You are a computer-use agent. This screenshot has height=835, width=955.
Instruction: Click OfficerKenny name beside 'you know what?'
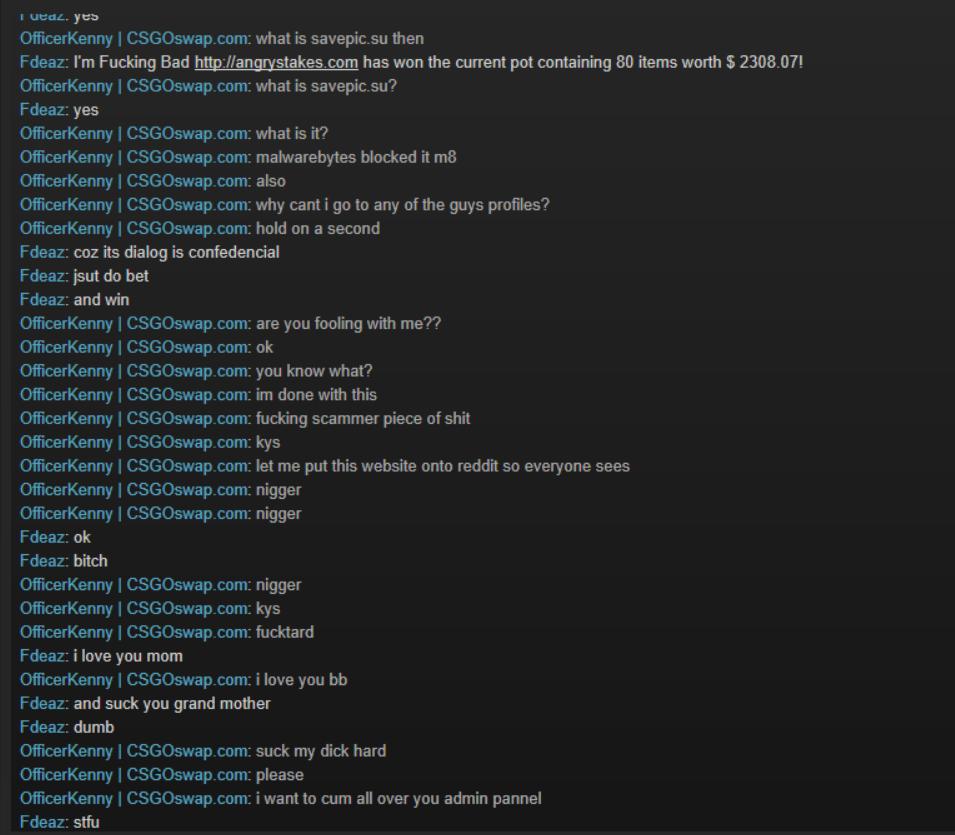134,372
